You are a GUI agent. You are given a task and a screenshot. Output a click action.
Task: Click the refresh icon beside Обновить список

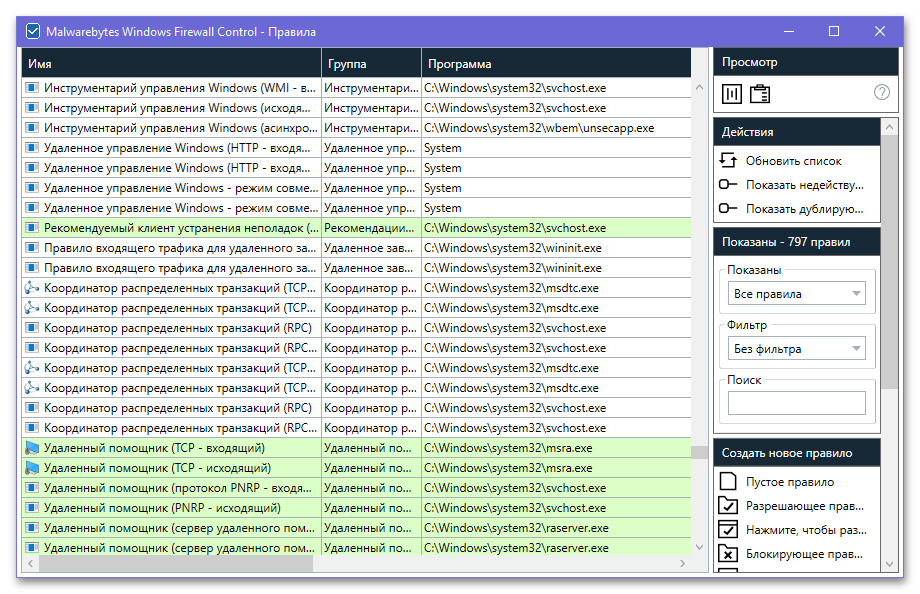(728, 160)
